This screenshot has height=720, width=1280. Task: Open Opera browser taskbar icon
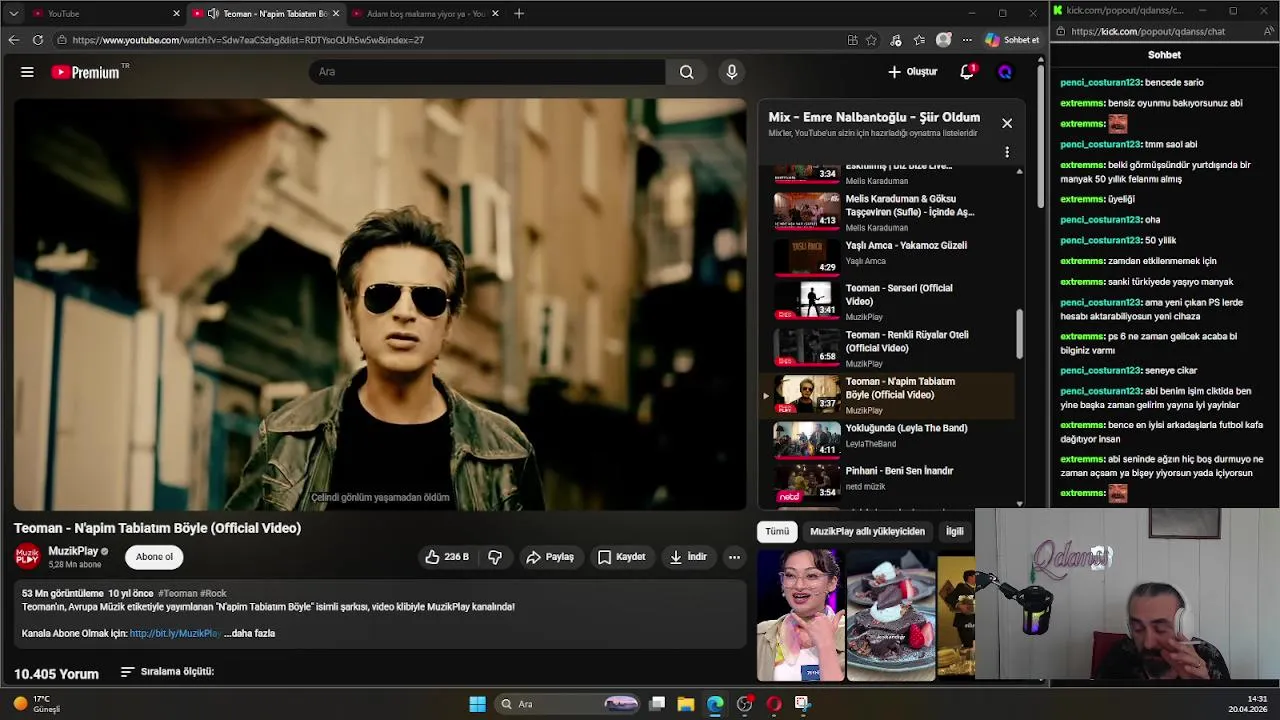(773, 704)
